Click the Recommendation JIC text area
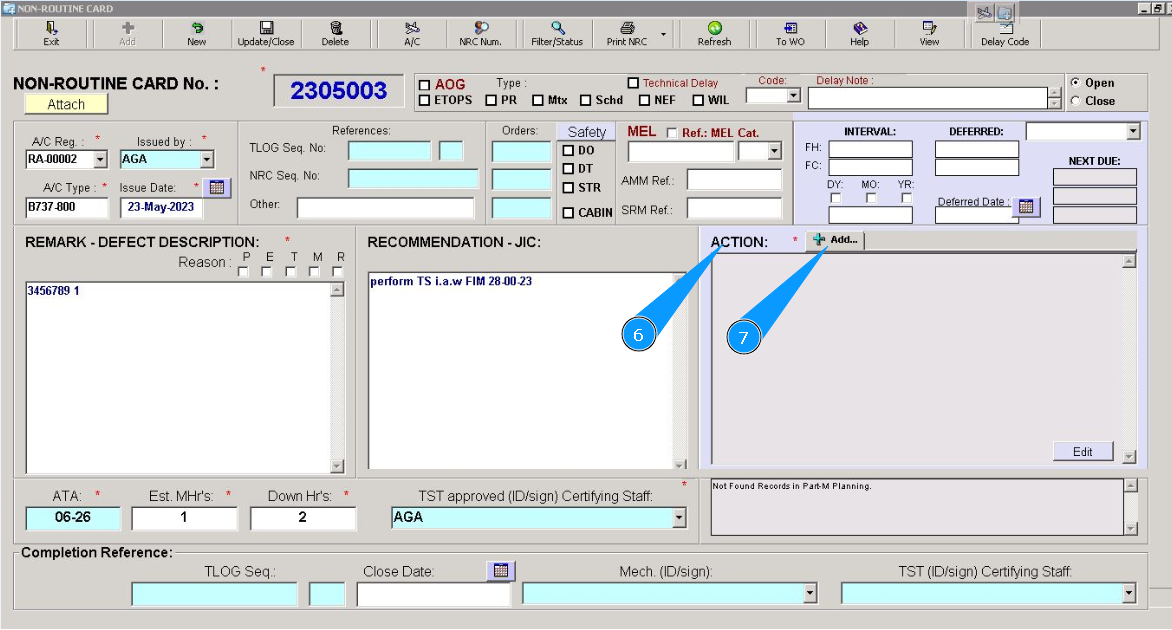This screenshot has height=630, width=1172. (521, 371)
